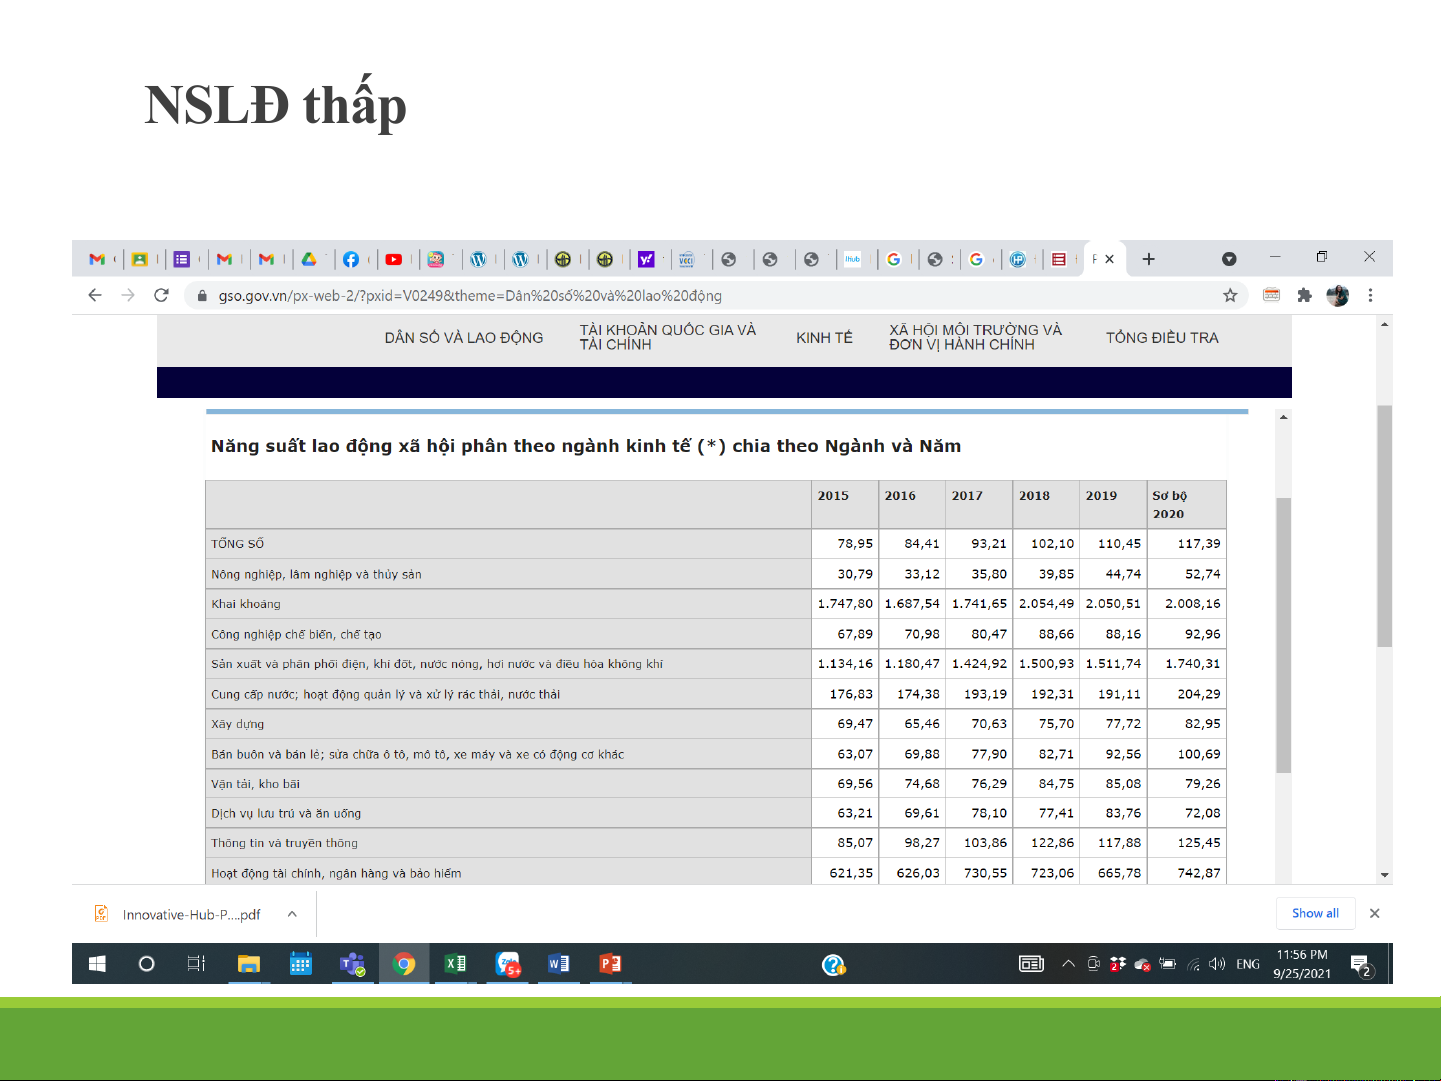Screen dimensions: 1441x1081
Task: Open KINH TẾ menu item
Action: (824, 338)
